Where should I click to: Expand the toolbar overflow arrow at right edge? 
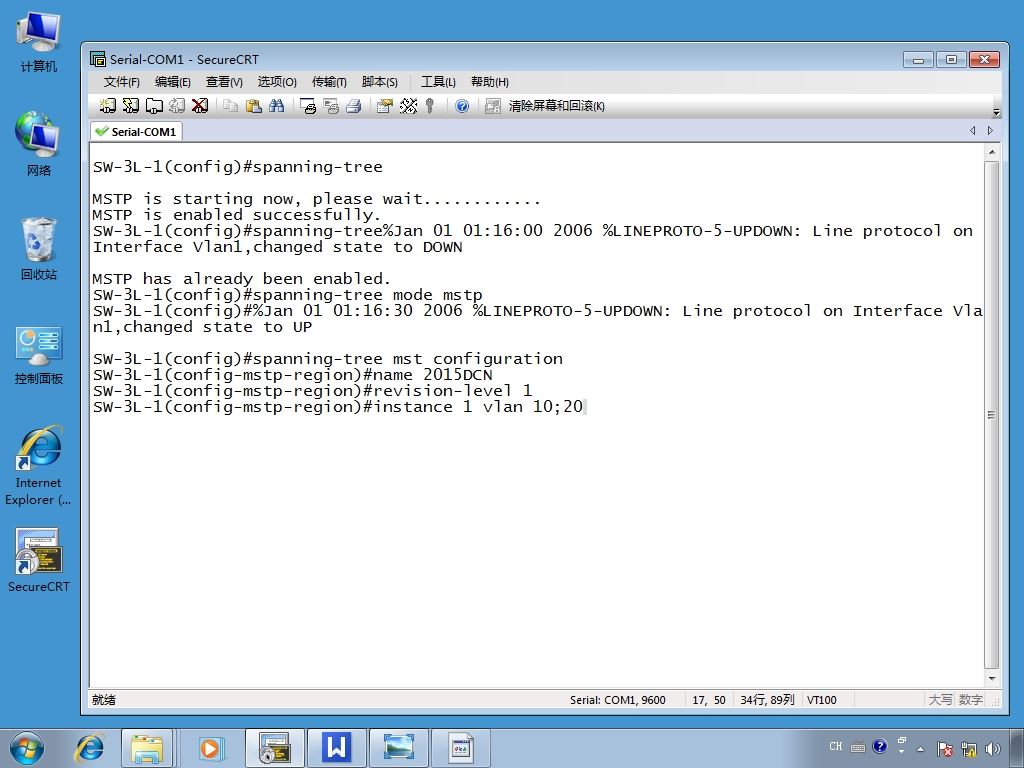[x=996, y=112]
